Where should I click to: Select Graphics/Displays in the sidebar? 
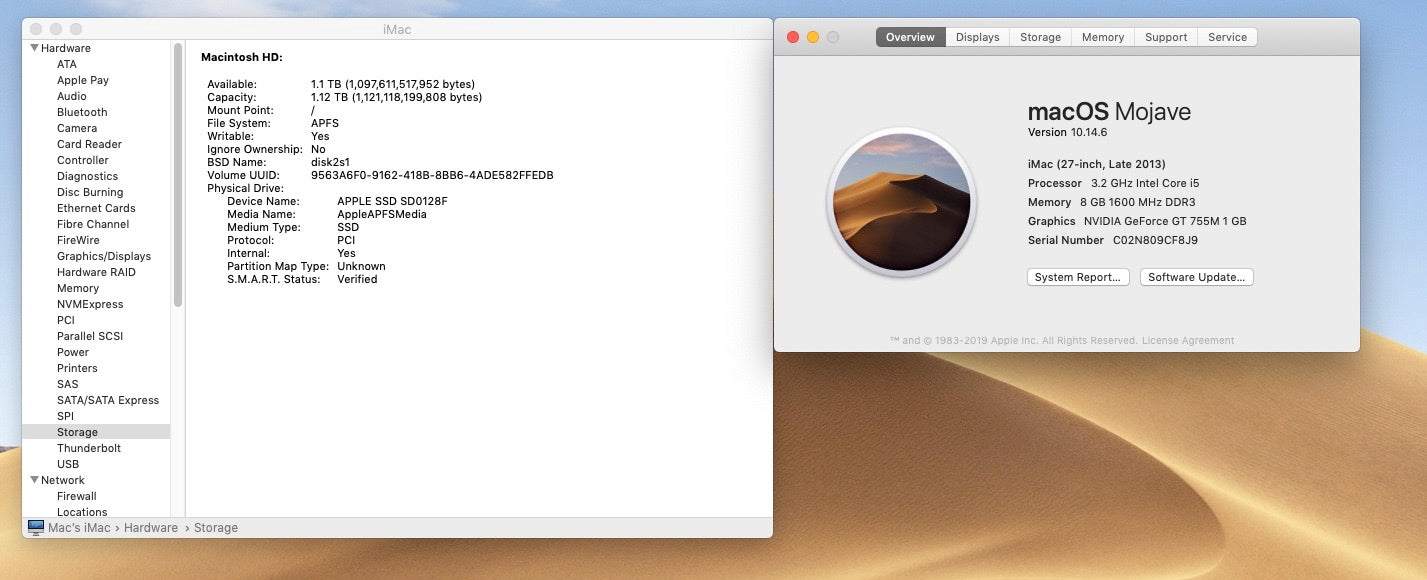pyautogui.click(x=104, y=256)
